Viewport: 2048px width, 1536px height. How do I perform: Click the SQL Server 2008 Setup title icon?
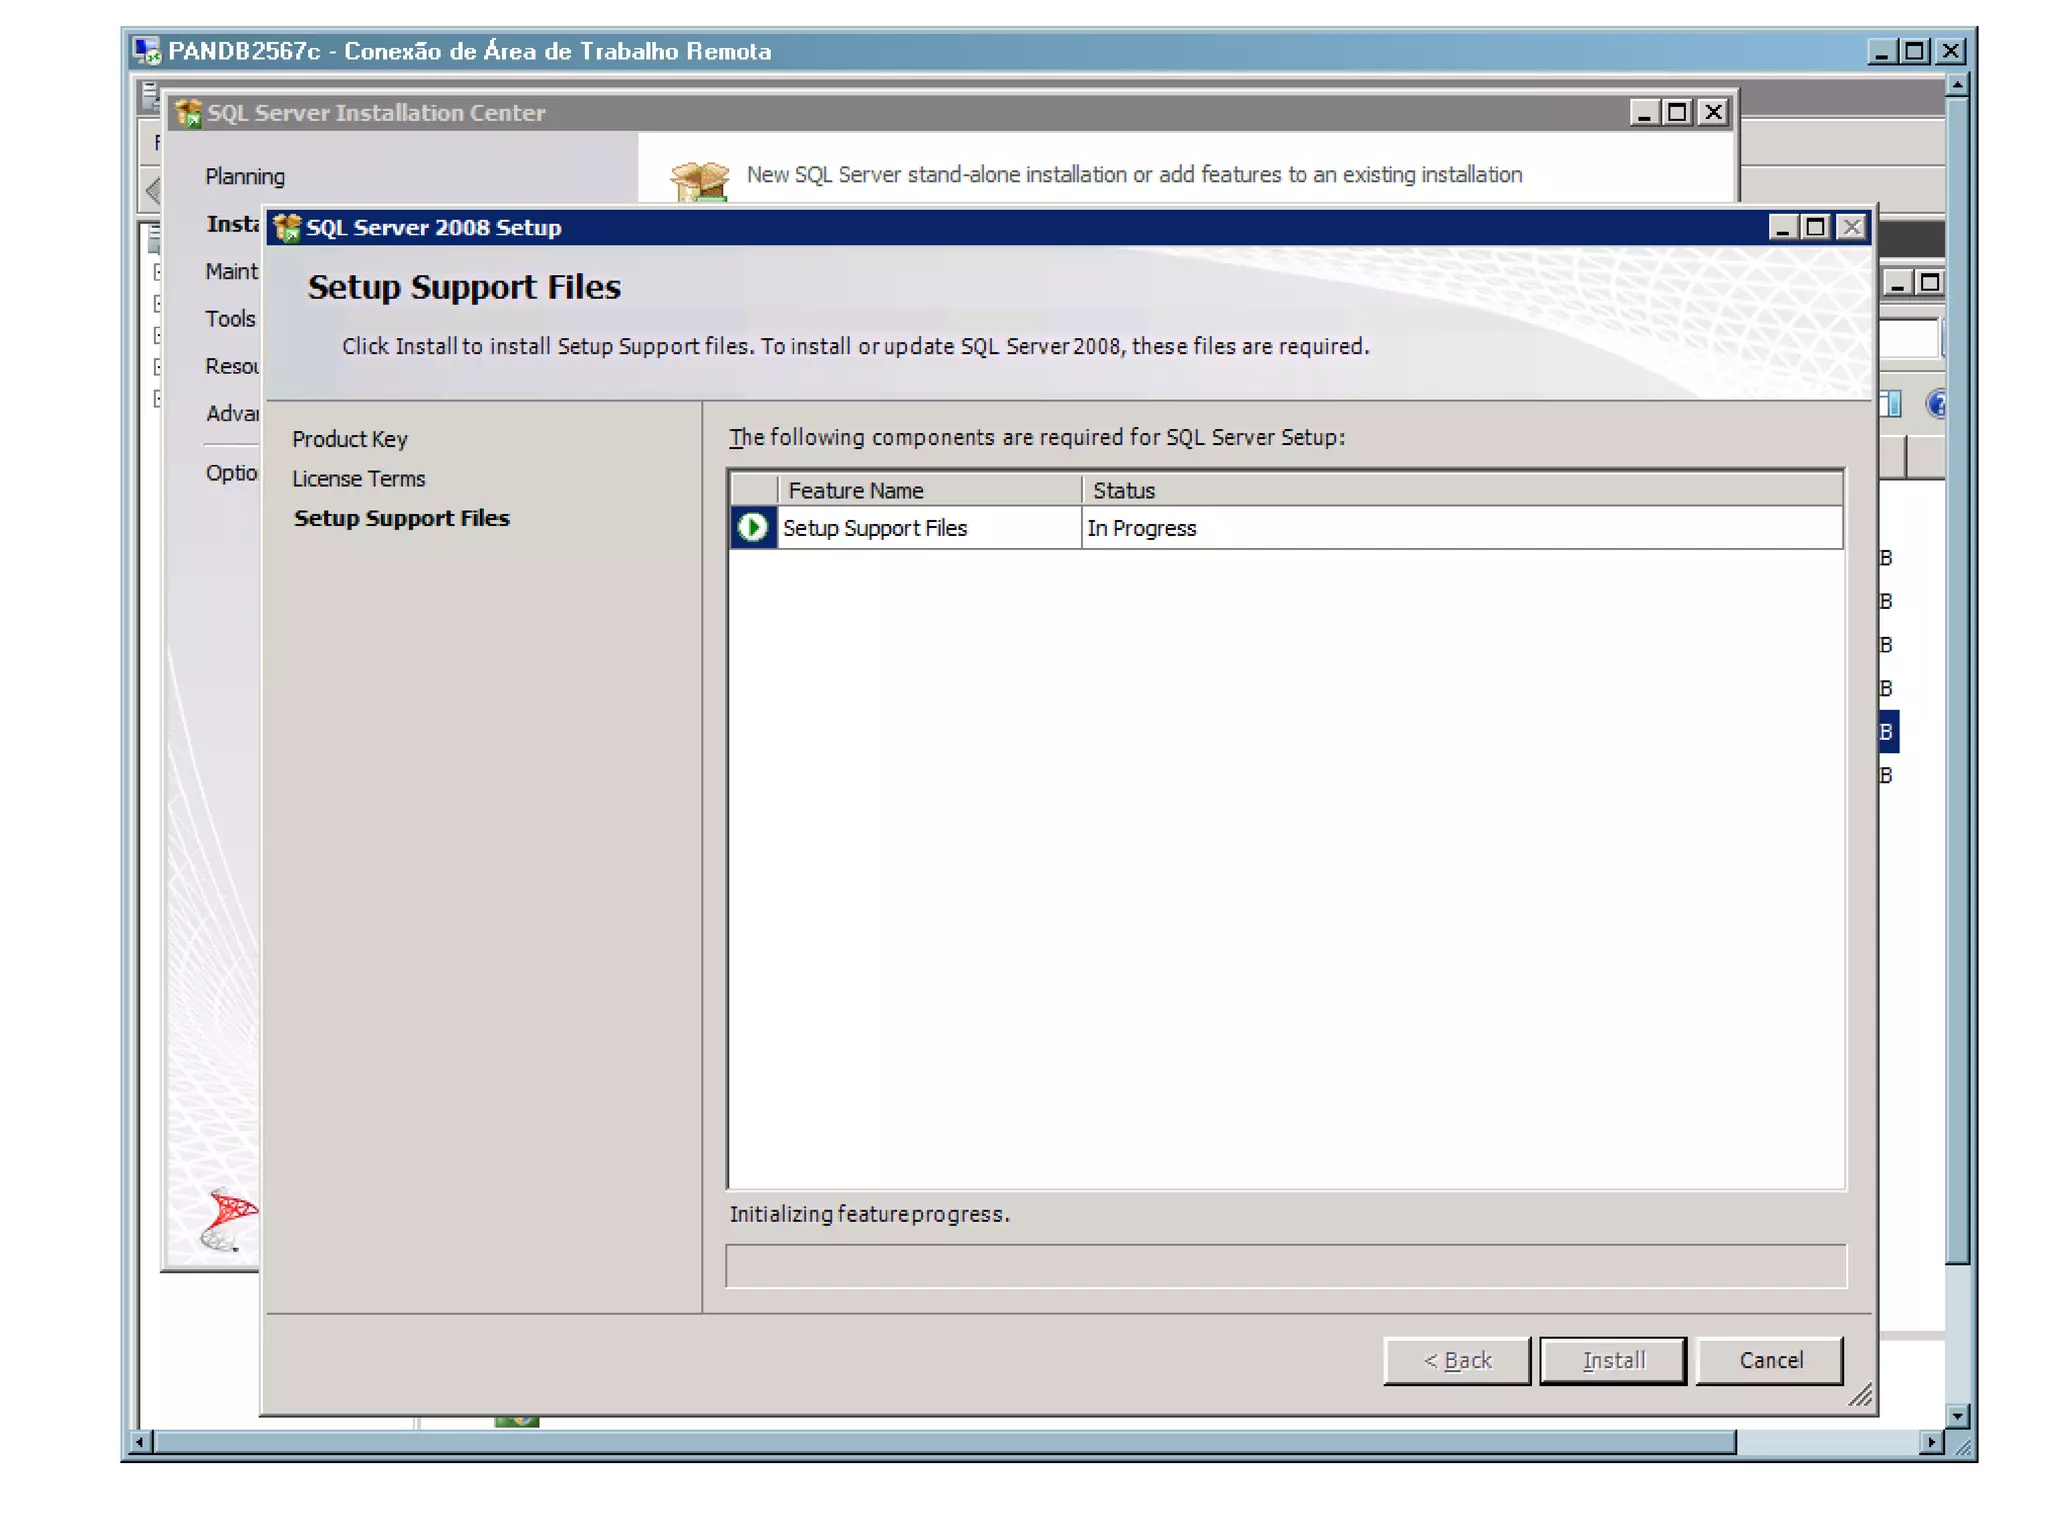(287, 227)
